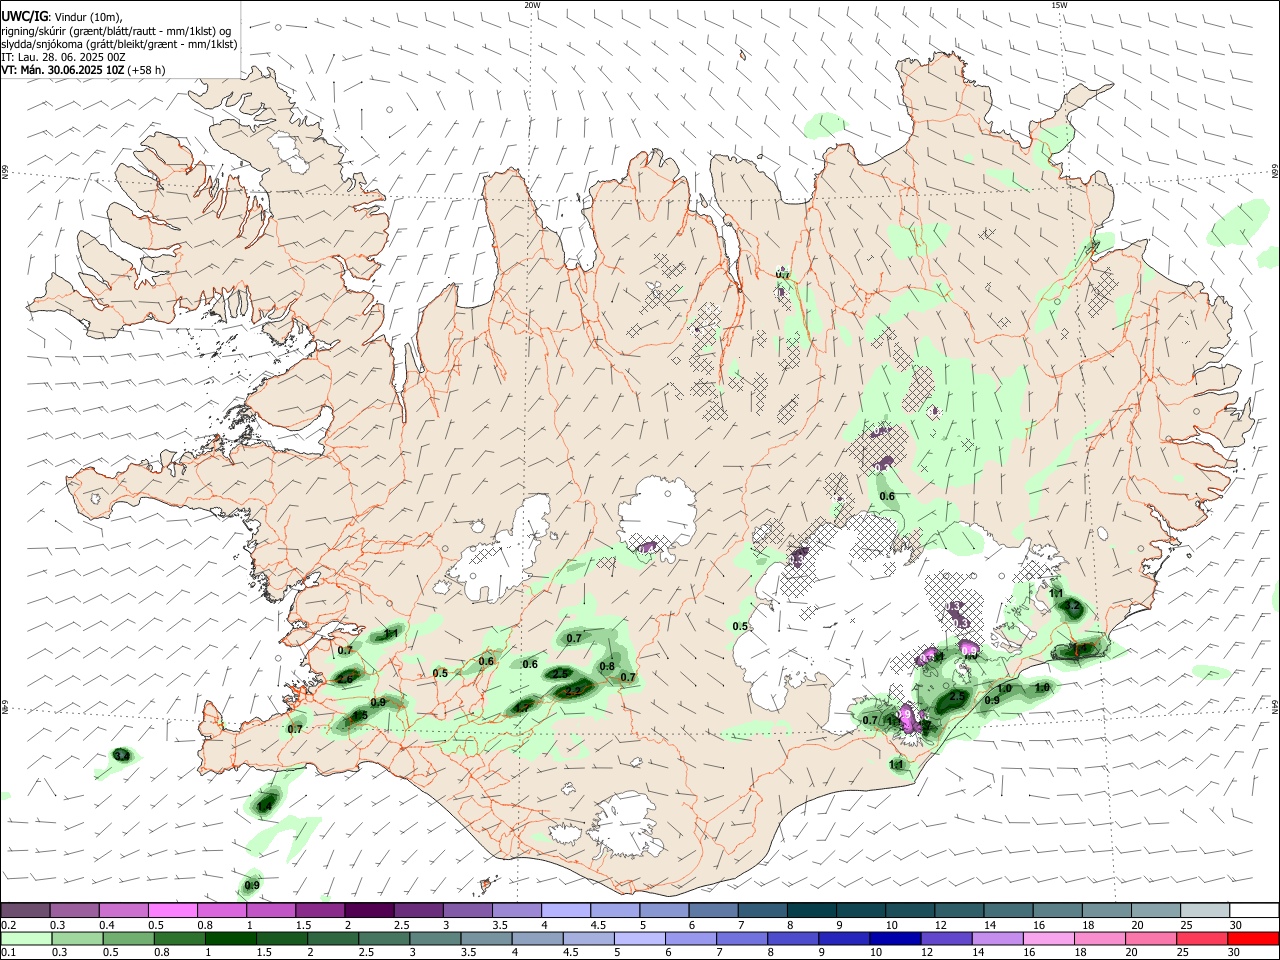Click the 'VT: Mán. 30.06.2025 10Z' valid time
Viewport: 1280px width, 960px height.
coord(63,70)
